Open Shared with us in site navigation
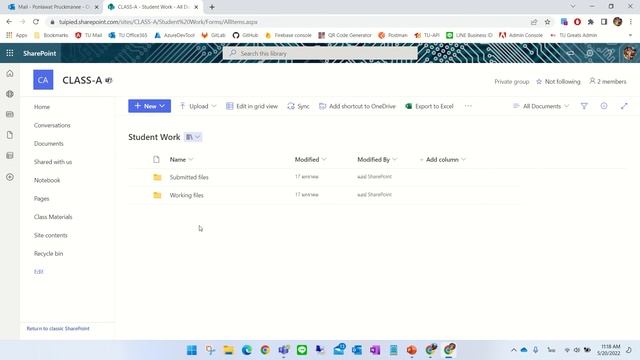The image size is (640, 360). [53, 162]
